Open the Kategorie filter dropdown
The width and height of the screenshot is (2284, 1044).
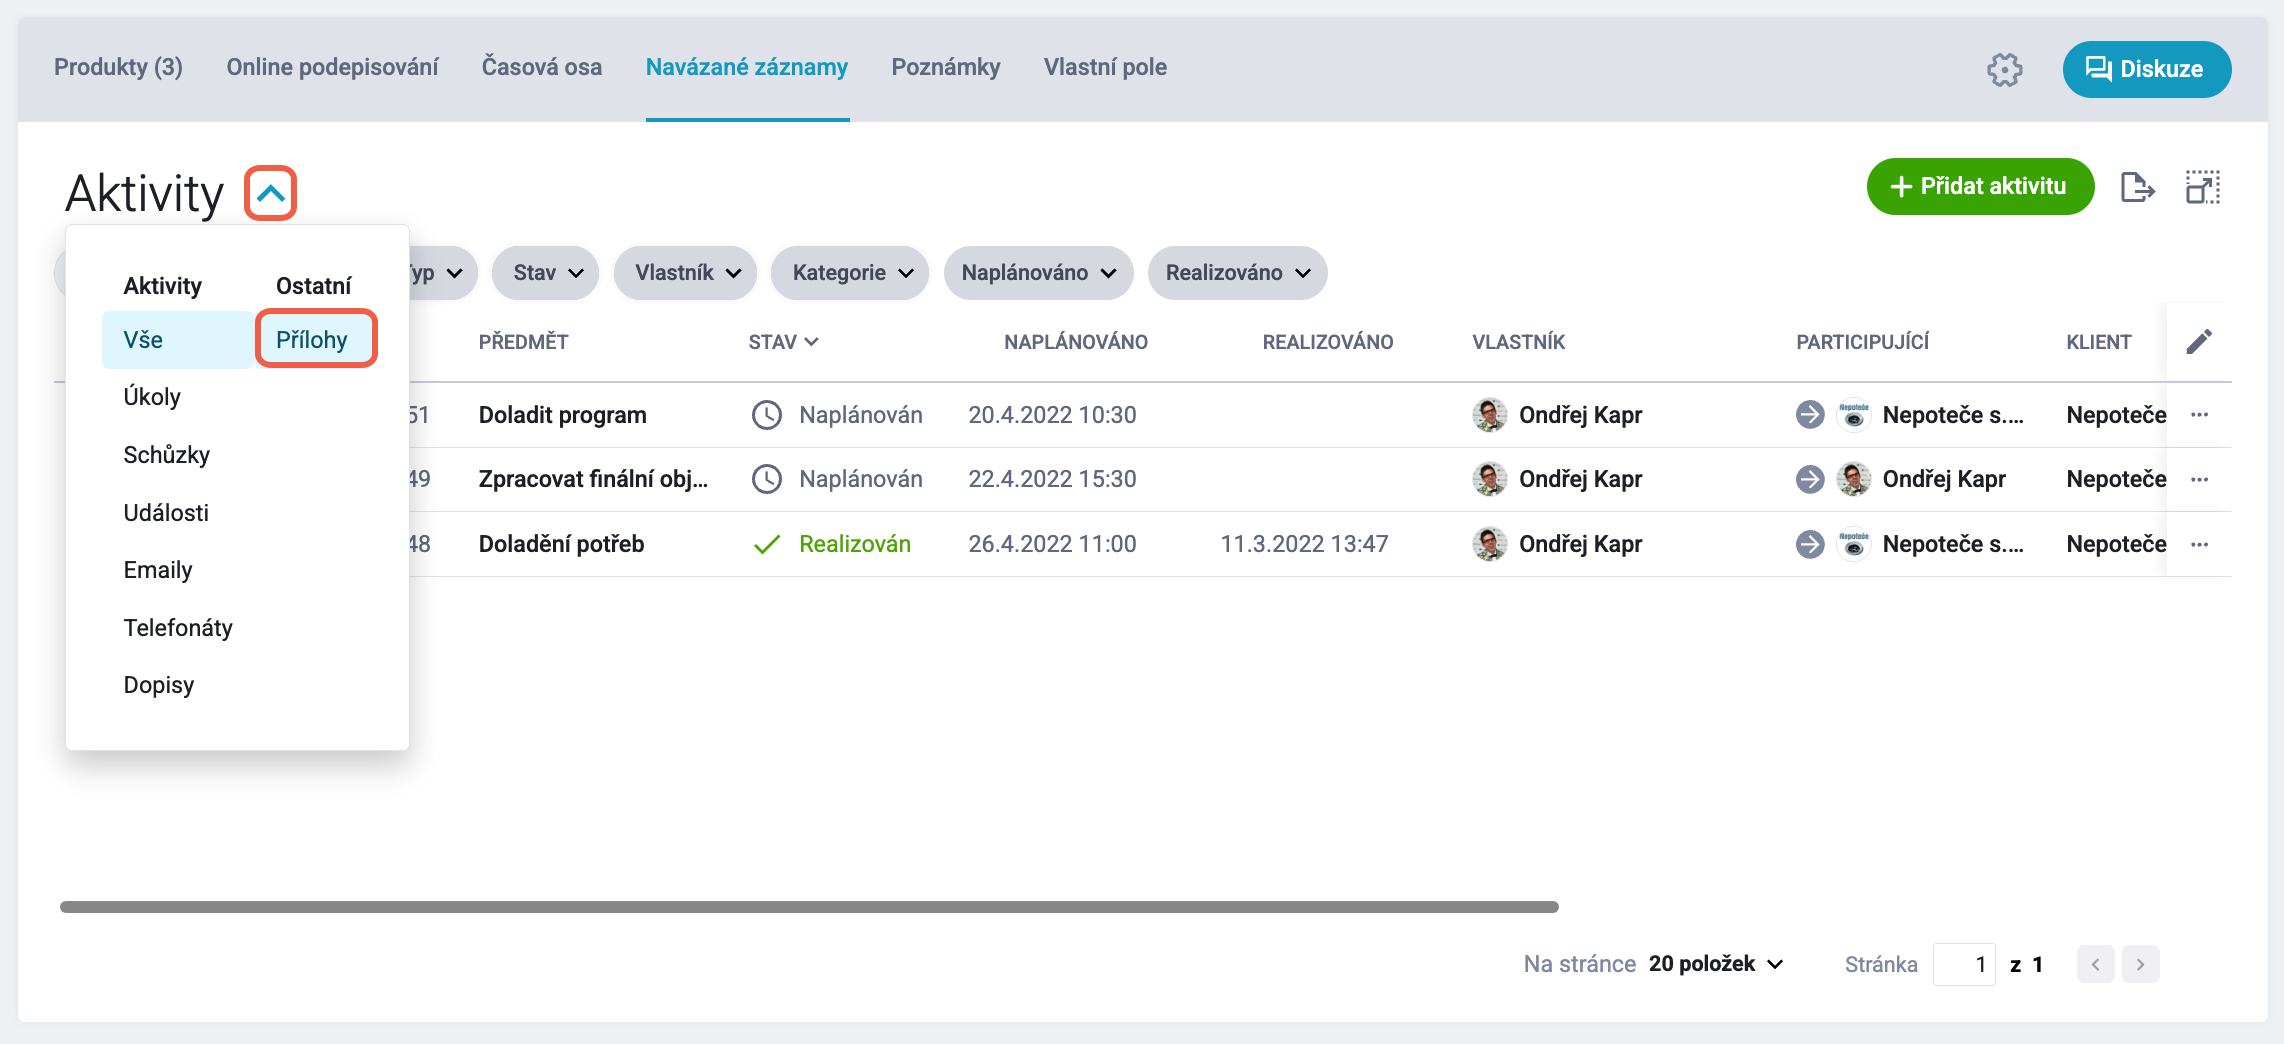coord(850,273)
